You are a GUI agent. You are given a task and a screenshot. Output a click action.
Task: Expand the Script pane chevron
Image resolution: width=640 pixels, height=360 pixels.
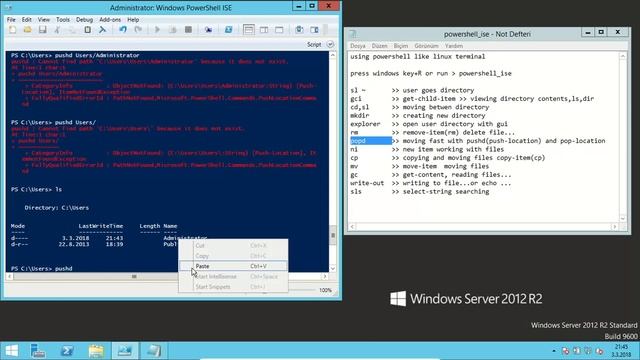point(330,44)
